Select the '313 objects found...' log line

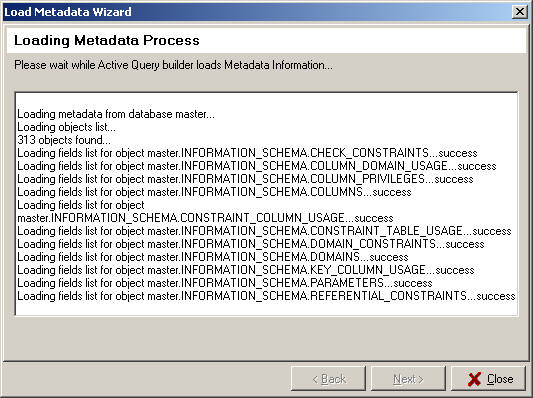(64, 140)
